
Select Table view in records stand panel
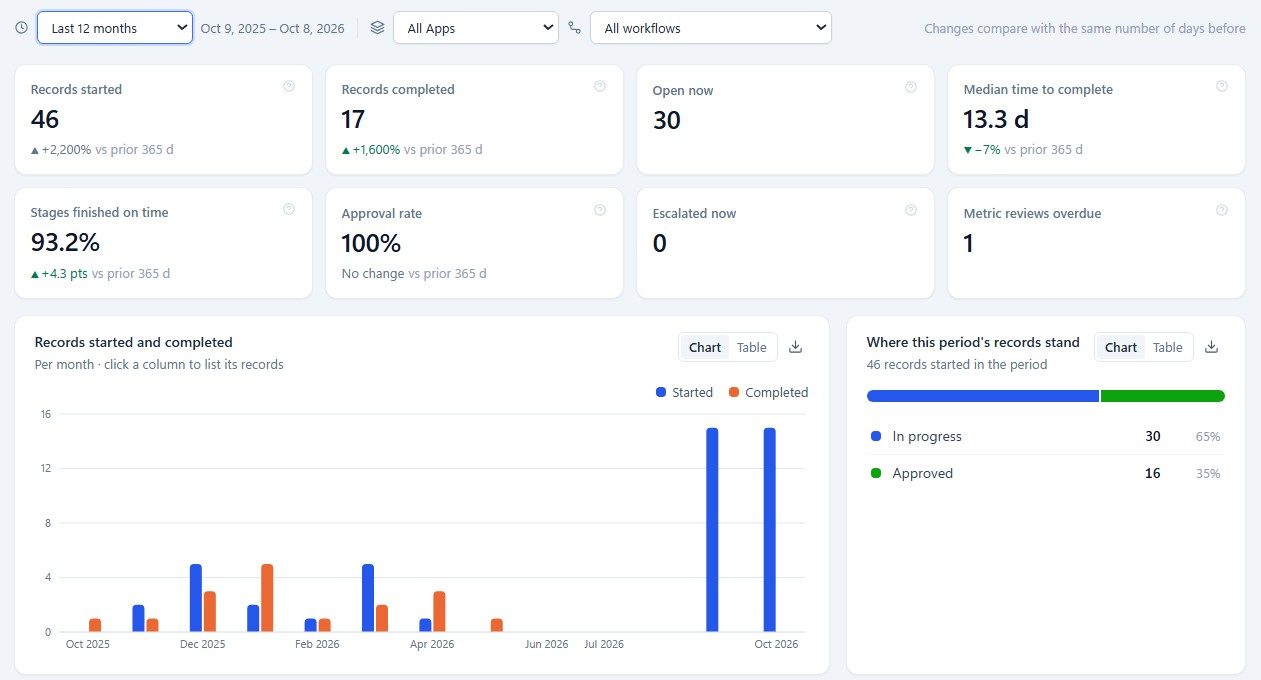pyautogui.click(x=1168, y=347)
